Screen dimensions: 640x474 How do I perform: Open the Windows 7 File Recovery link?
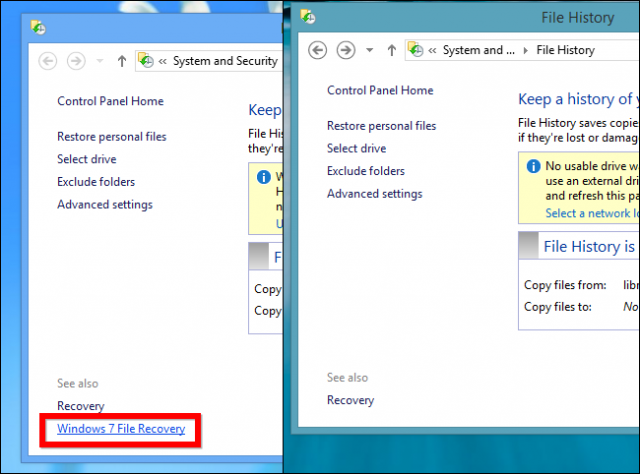coord(121,429)
